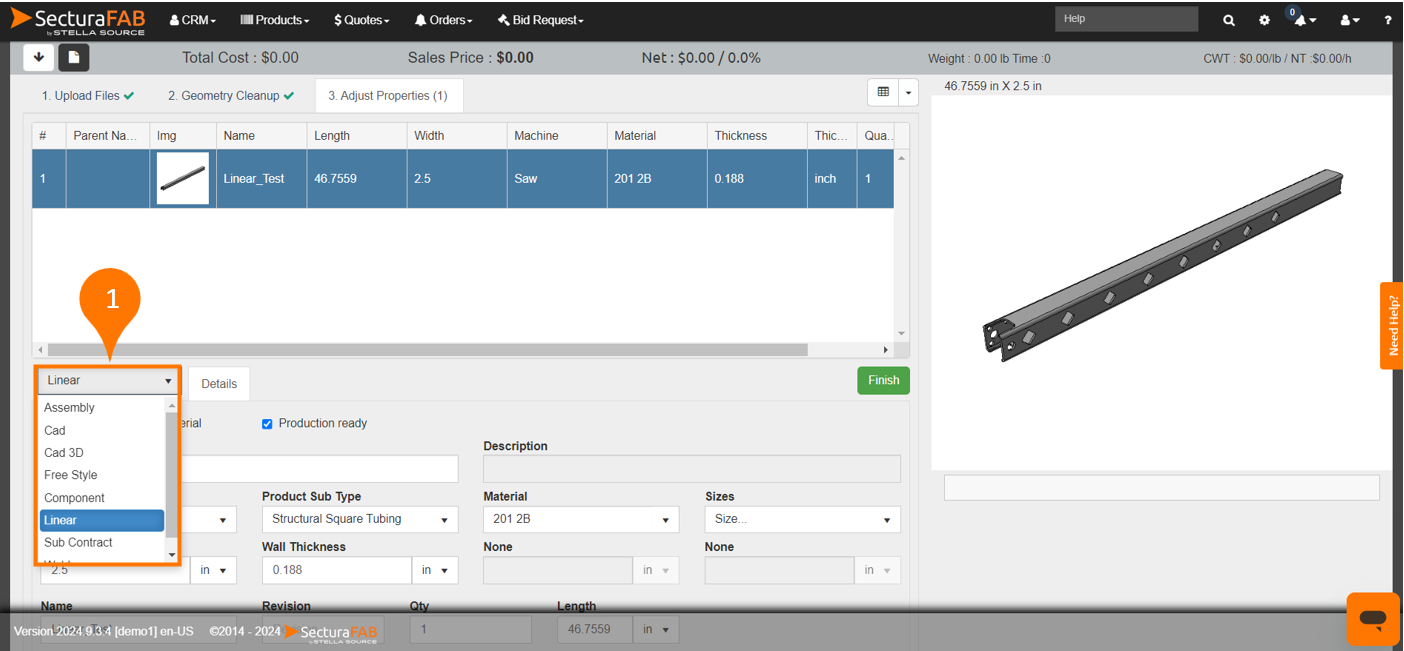Toggle the Production ready checkbox
Image resolution: width=1404 pixels, height=651 pixels.
(x=267, y=424)
